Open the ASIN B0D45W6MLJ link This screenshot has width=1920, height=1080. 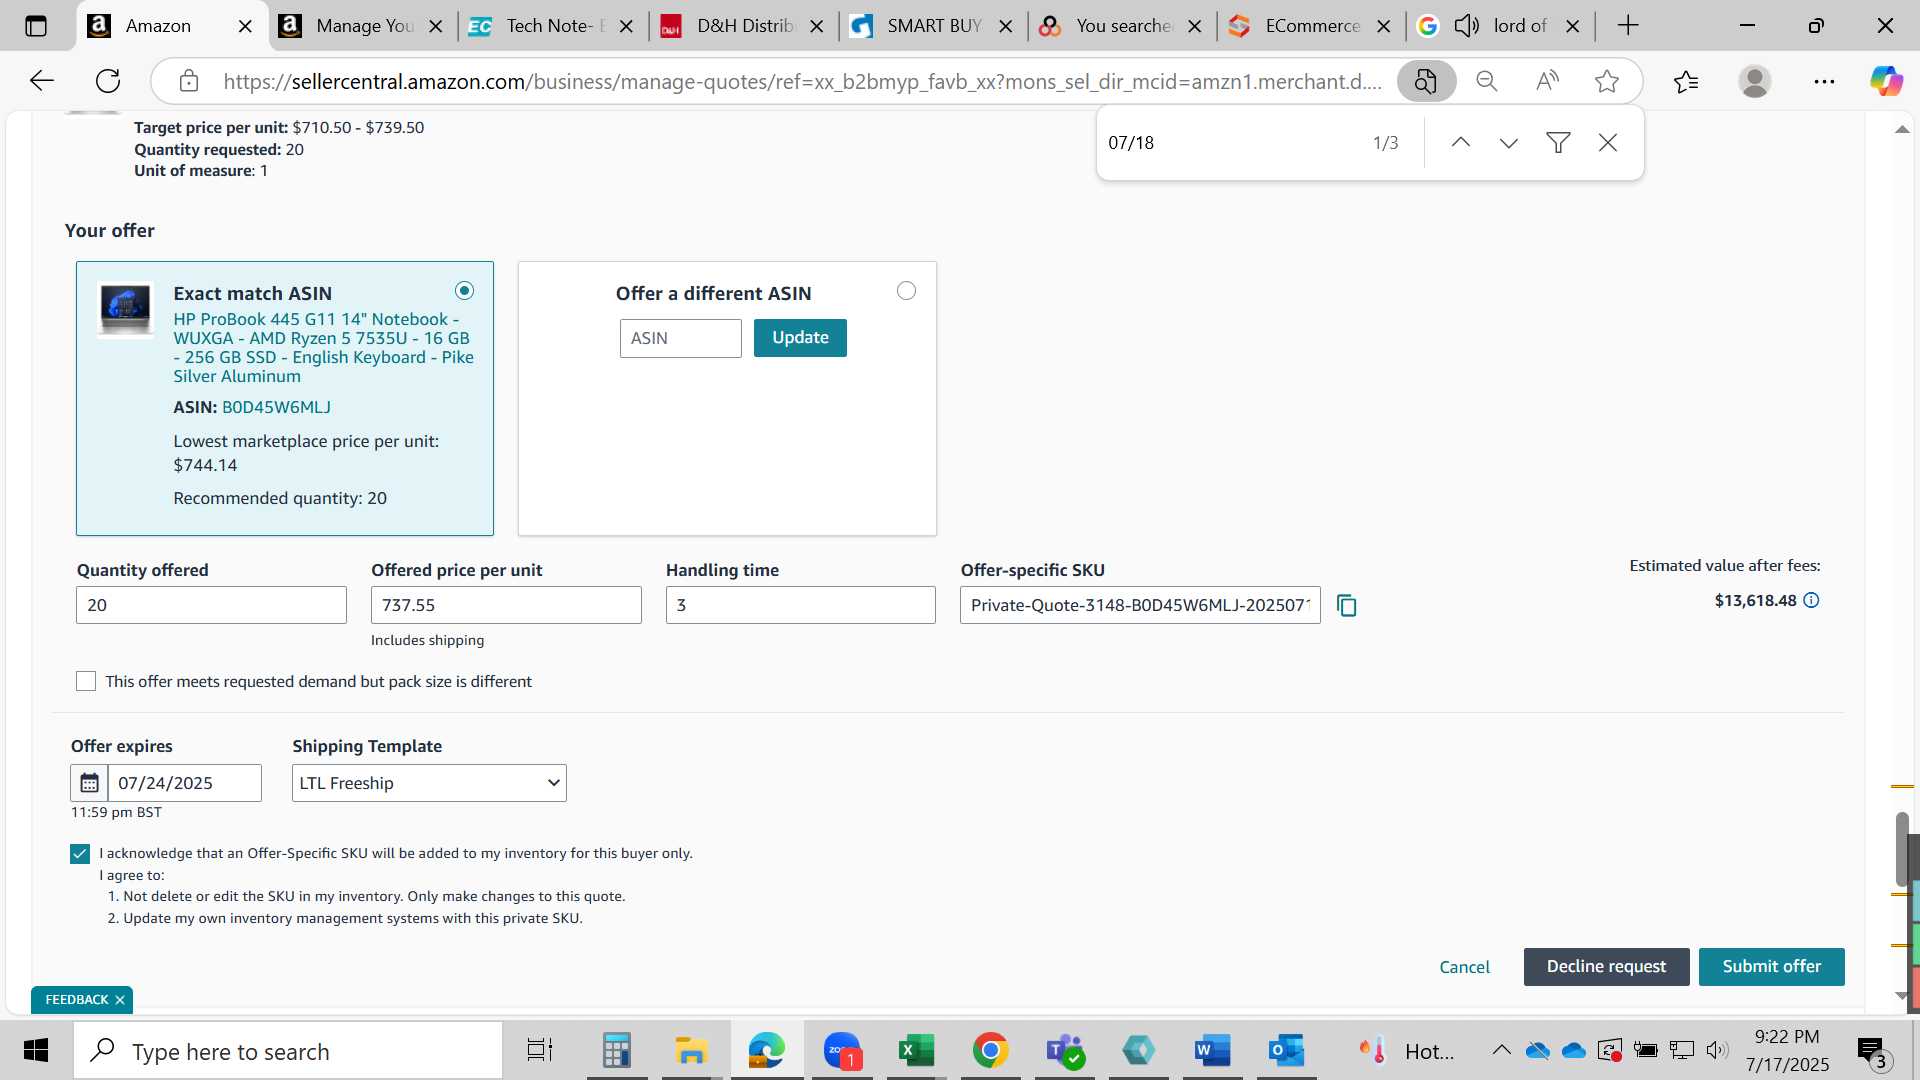point(276,408)
